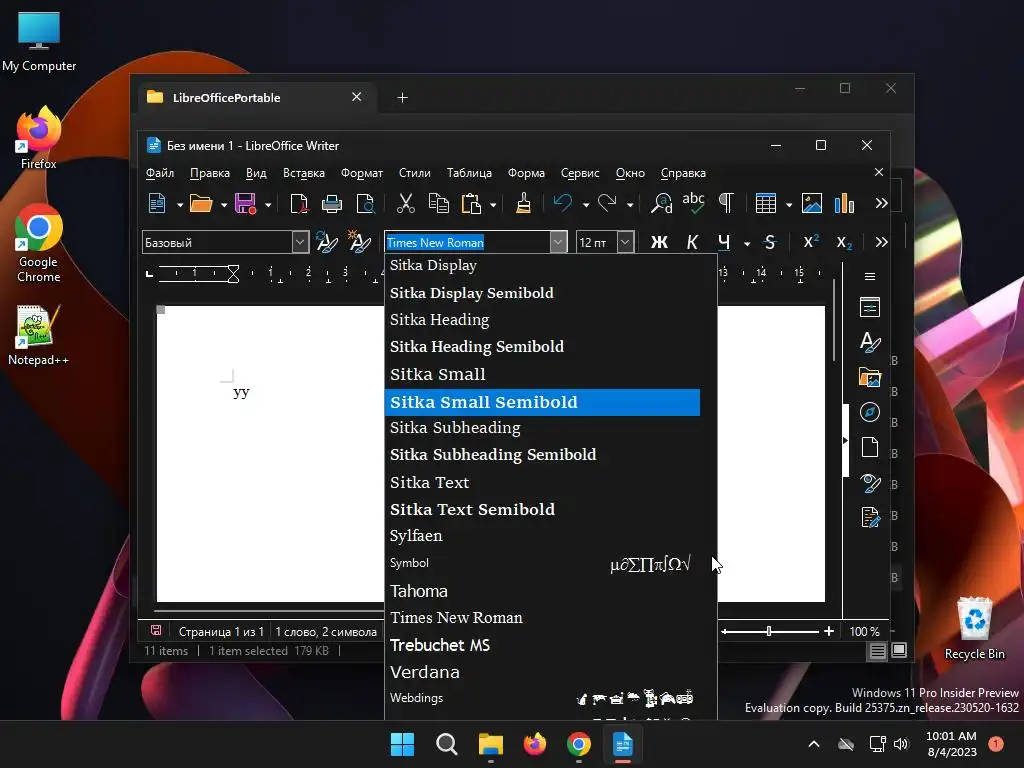Open sidebar Navigator compass icon

[x=870, y=412]
